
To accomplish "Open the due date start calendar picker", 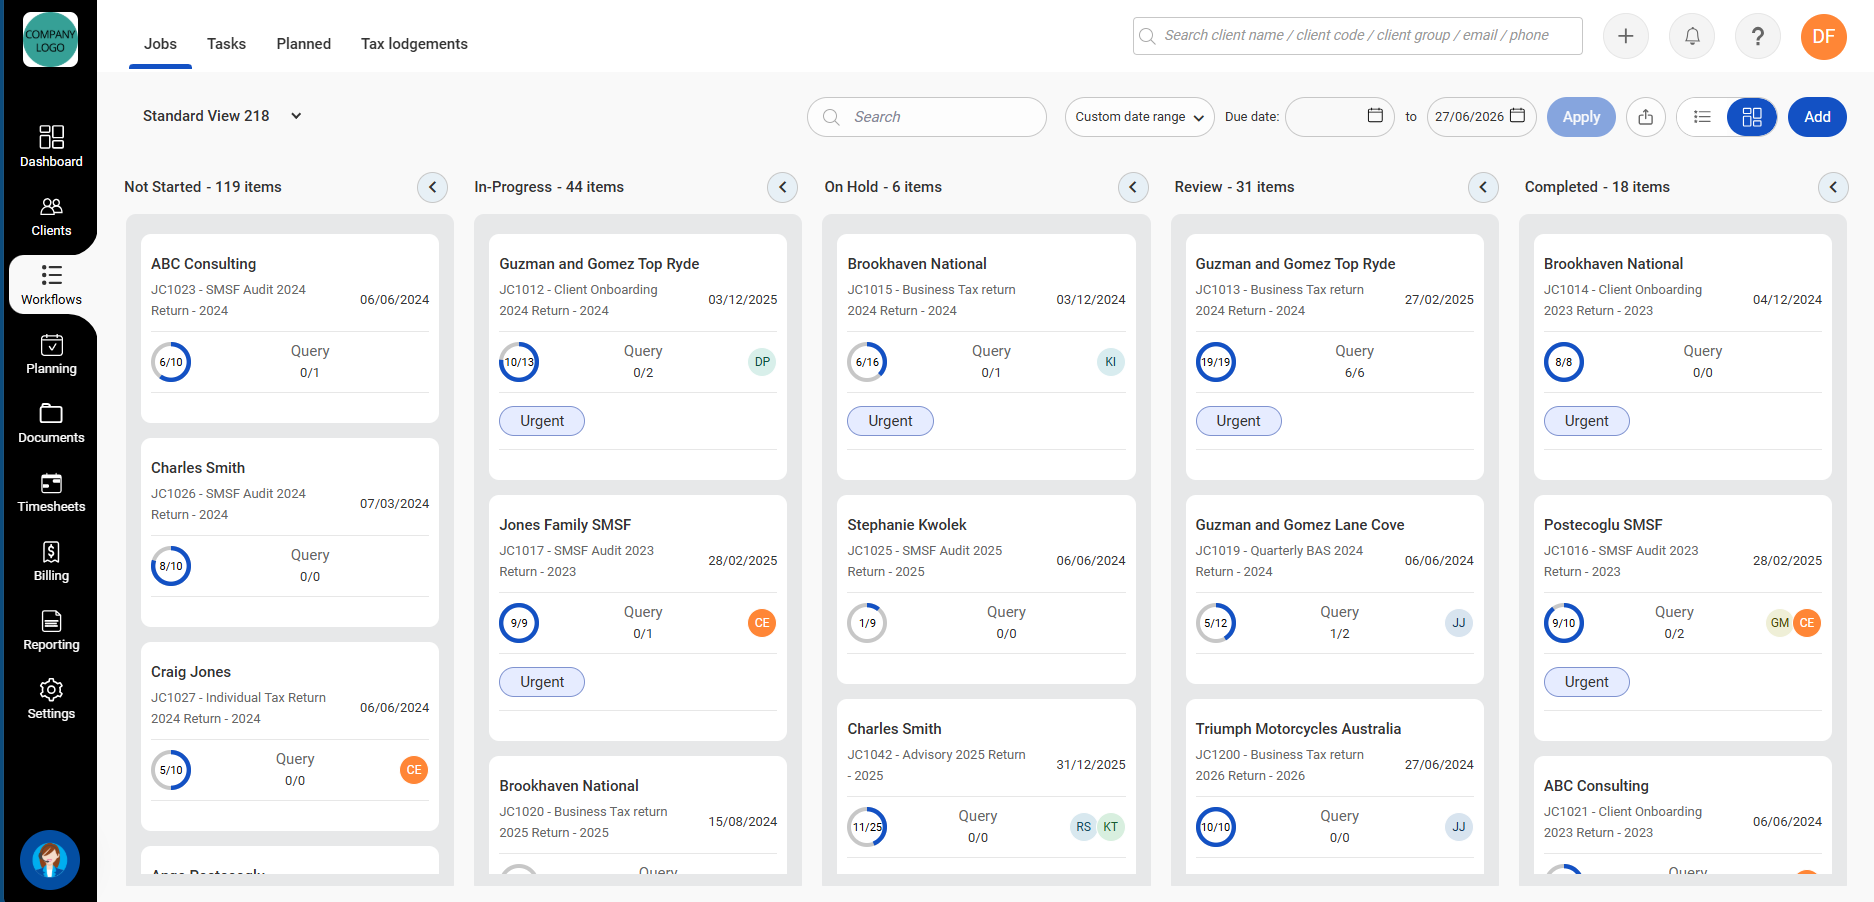I will tap(1375, 116).
